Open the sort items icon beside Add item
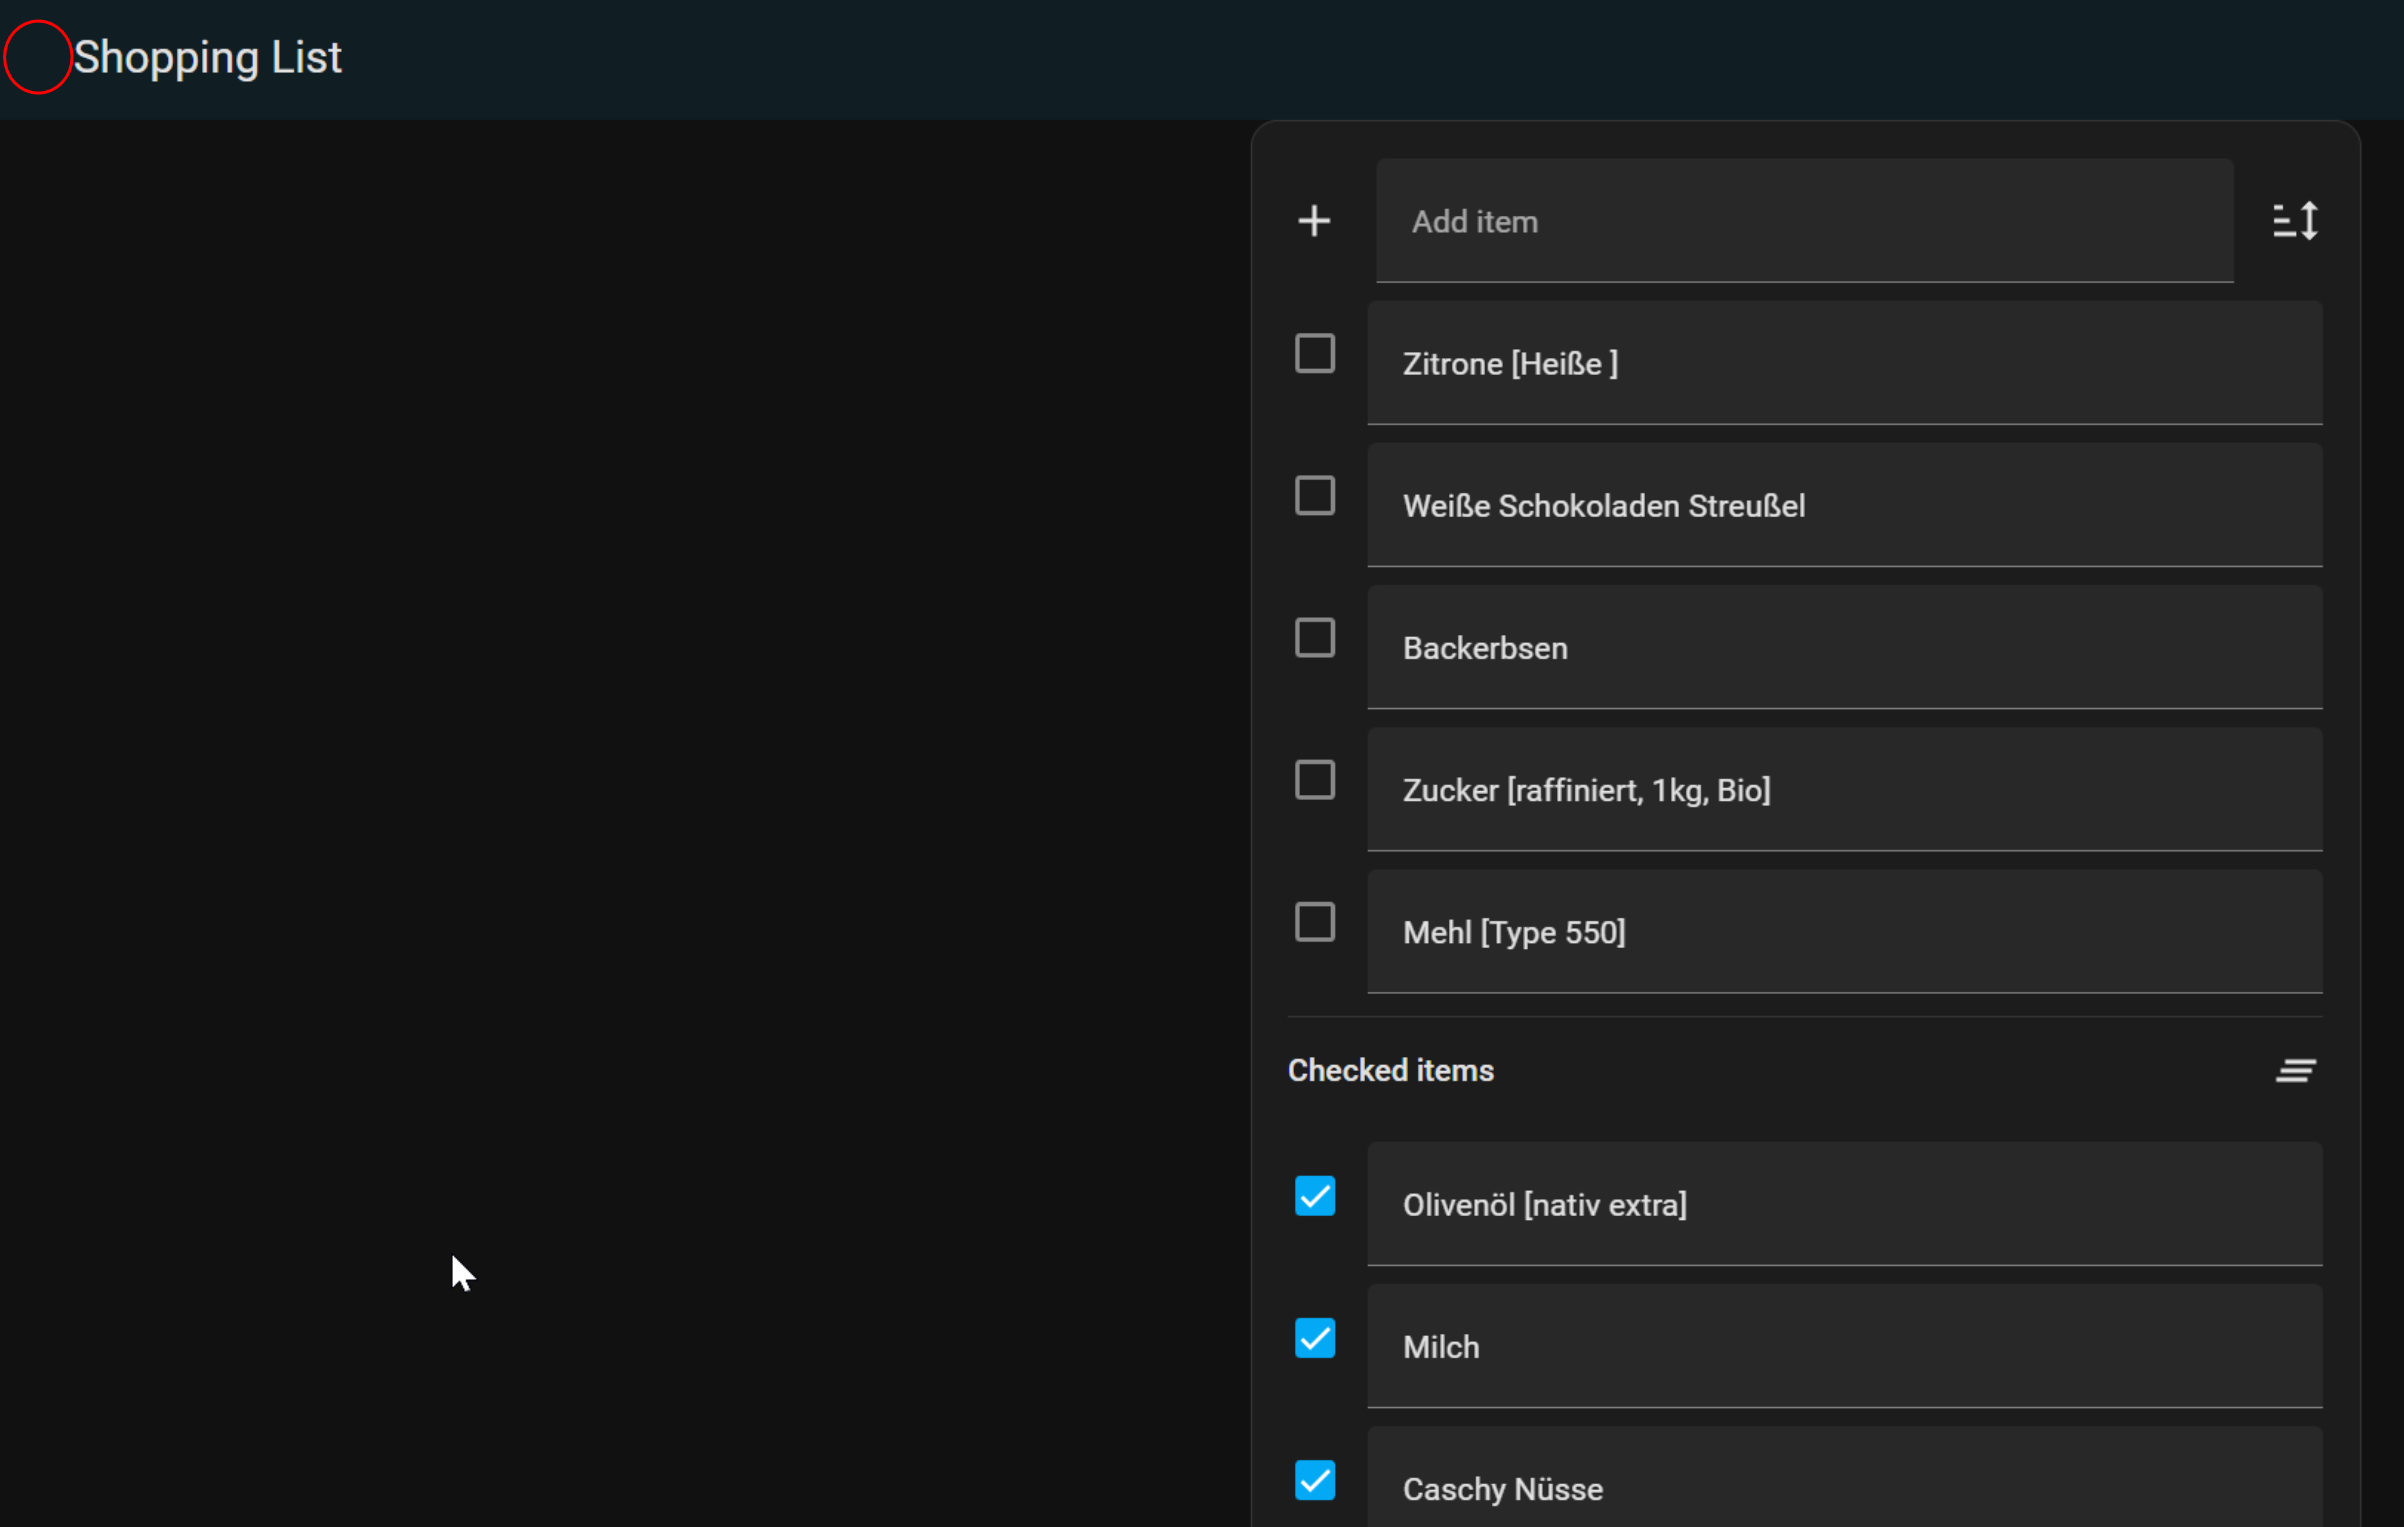2404x1527 pixels. [2295, 220]
